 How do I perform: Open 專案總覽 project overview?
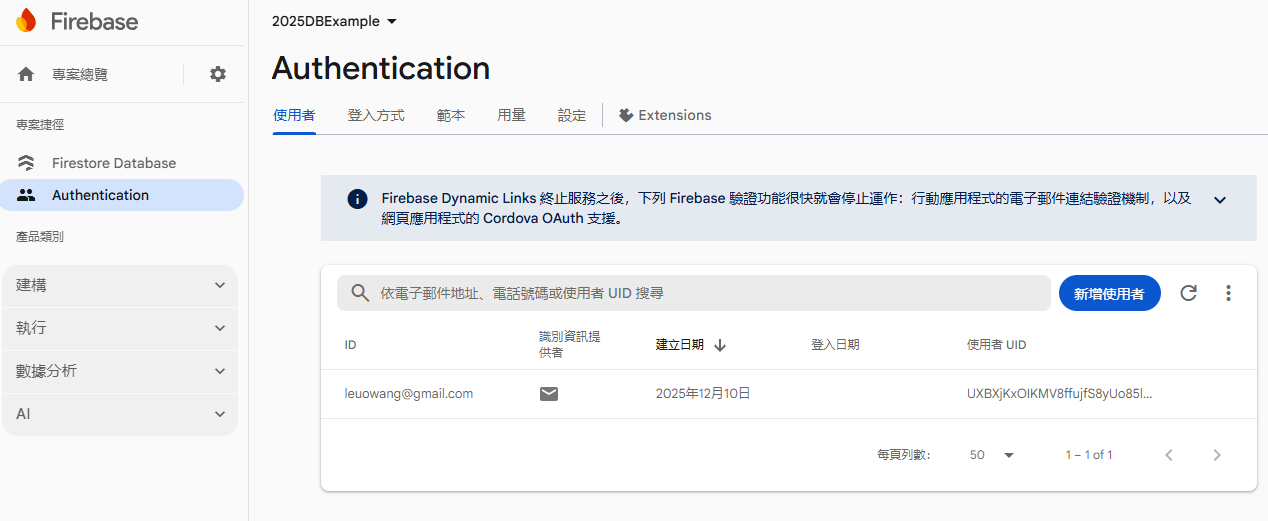80,74
